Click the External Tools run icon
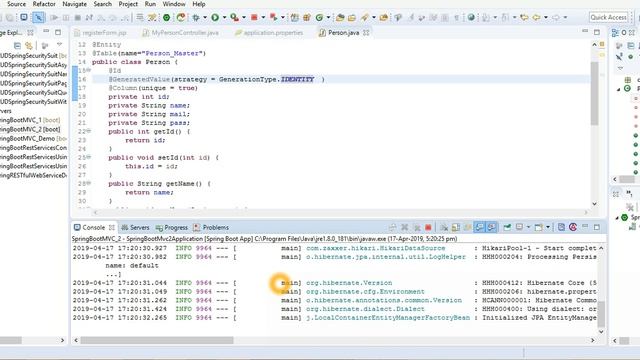 coord(273,18)
